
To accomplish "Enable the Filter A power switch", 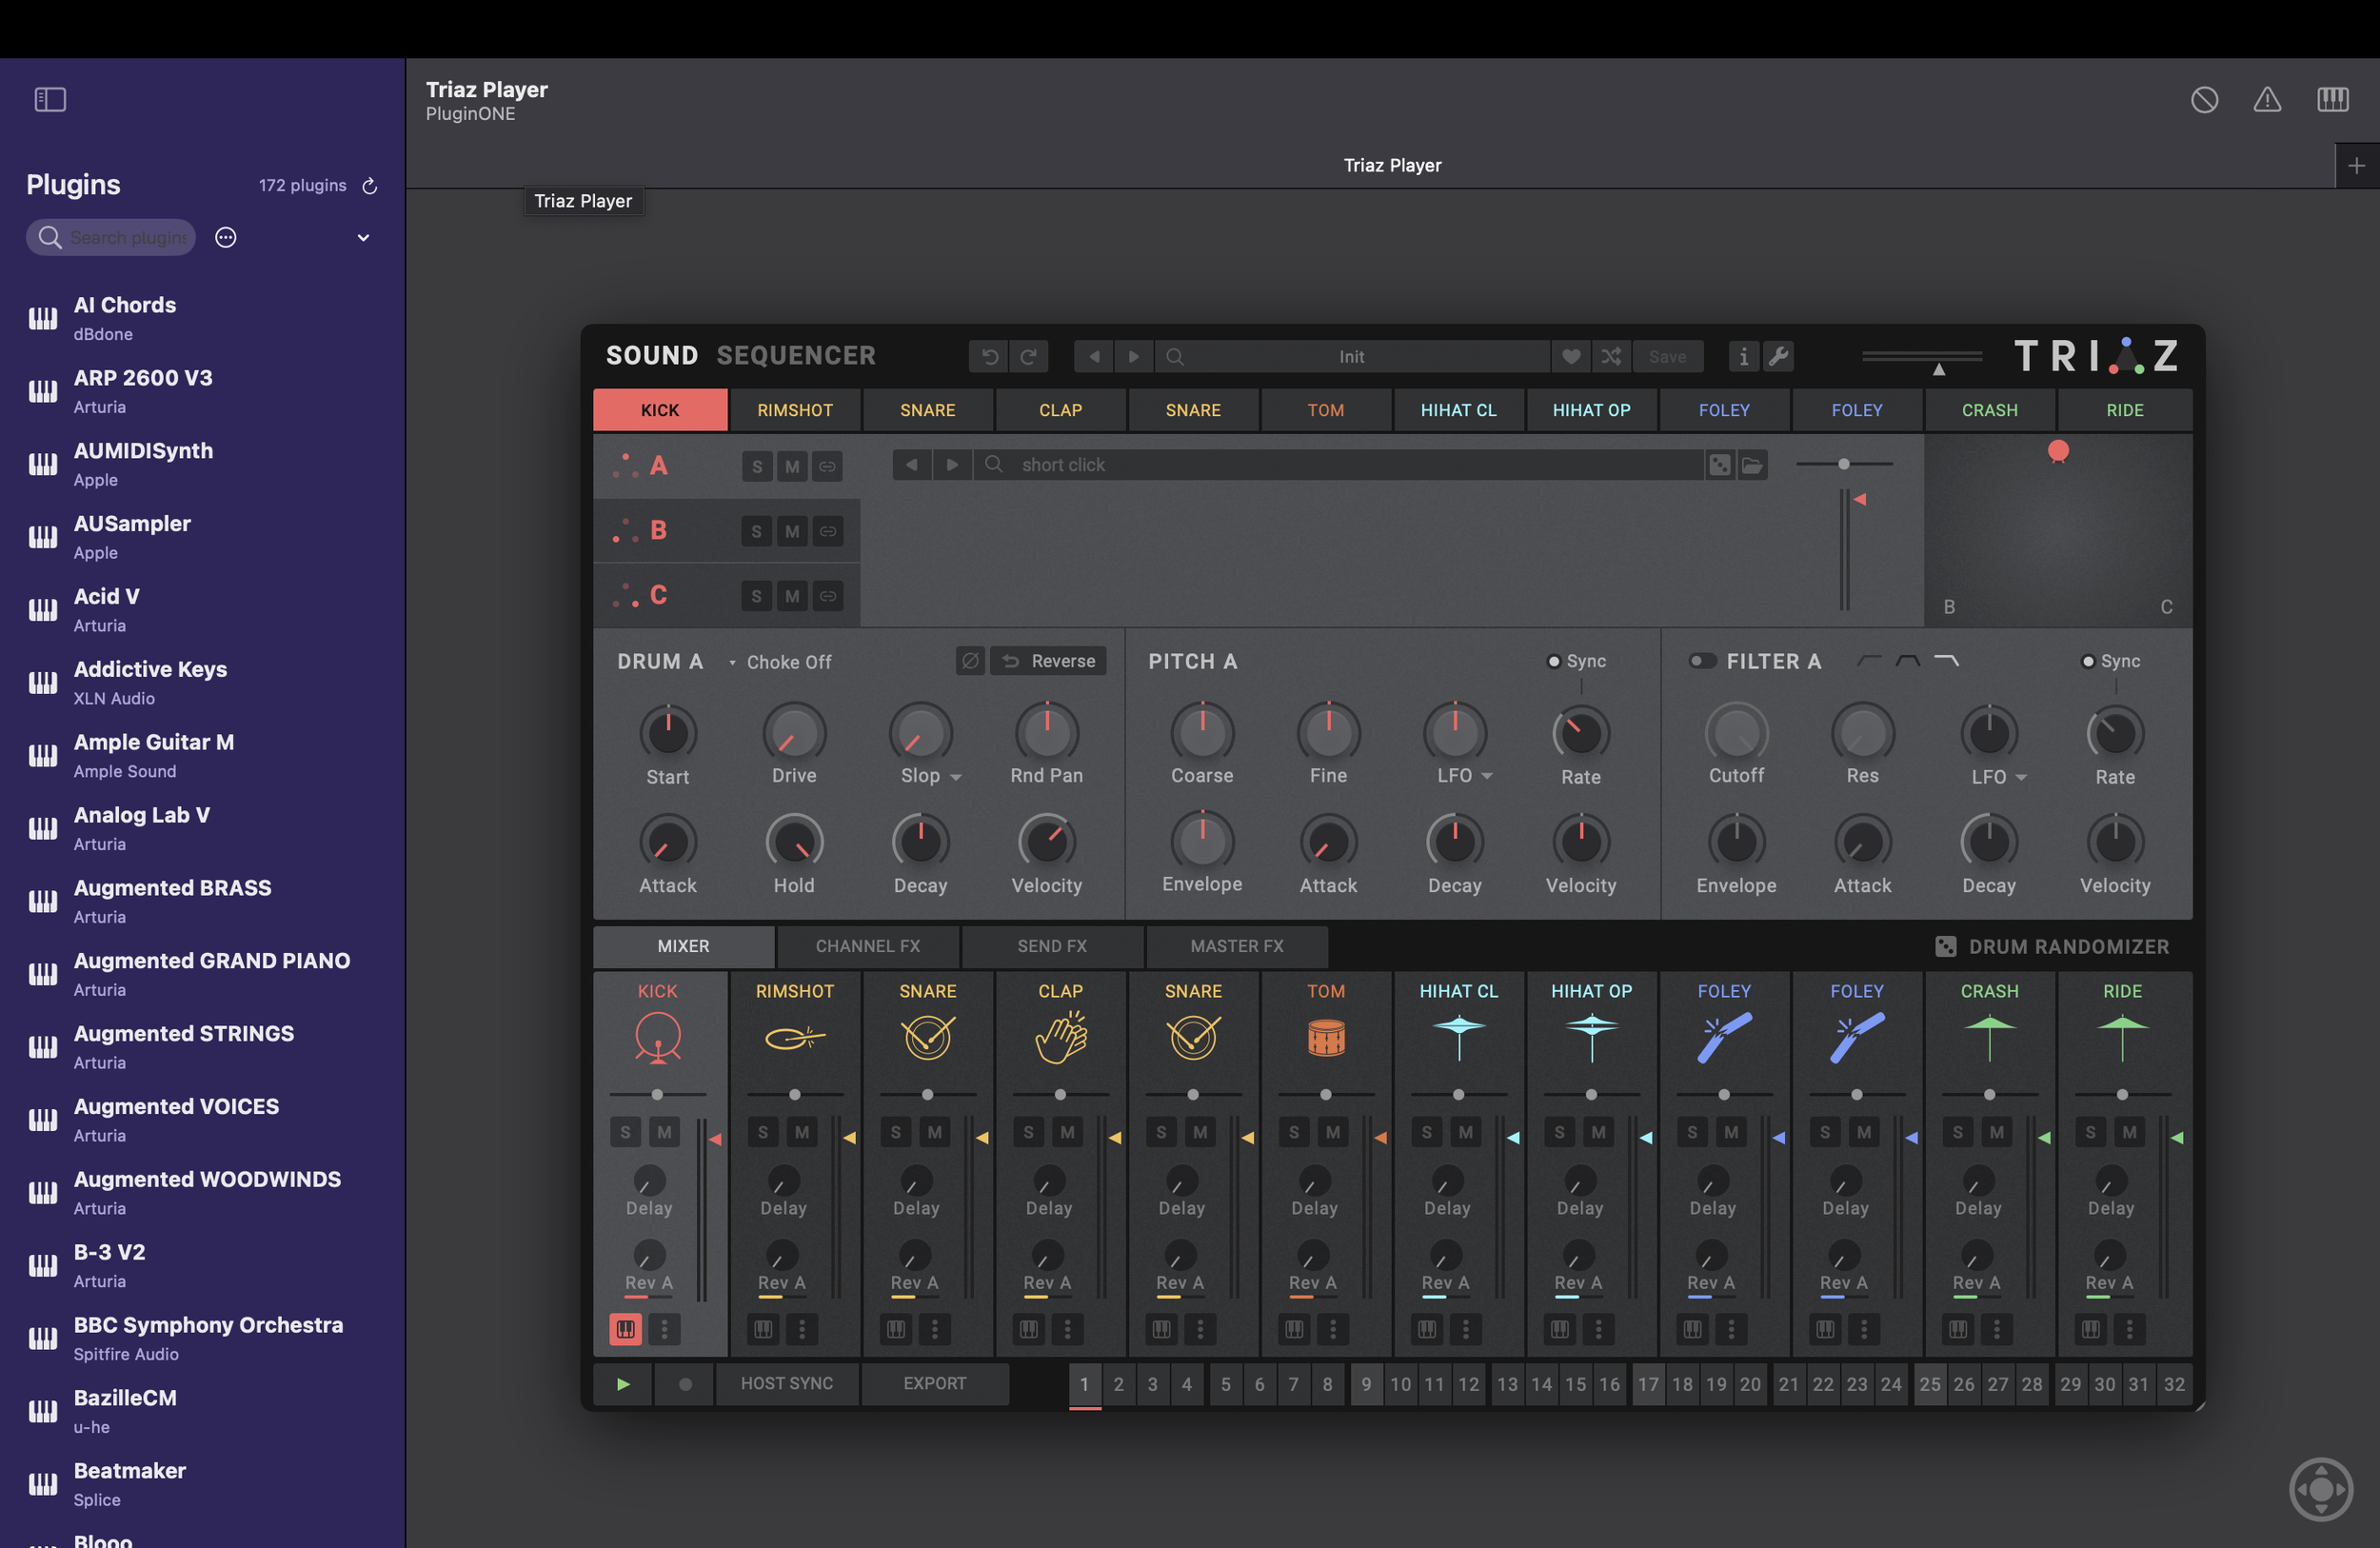I will pyautogui.click(x=1702, y=661).
